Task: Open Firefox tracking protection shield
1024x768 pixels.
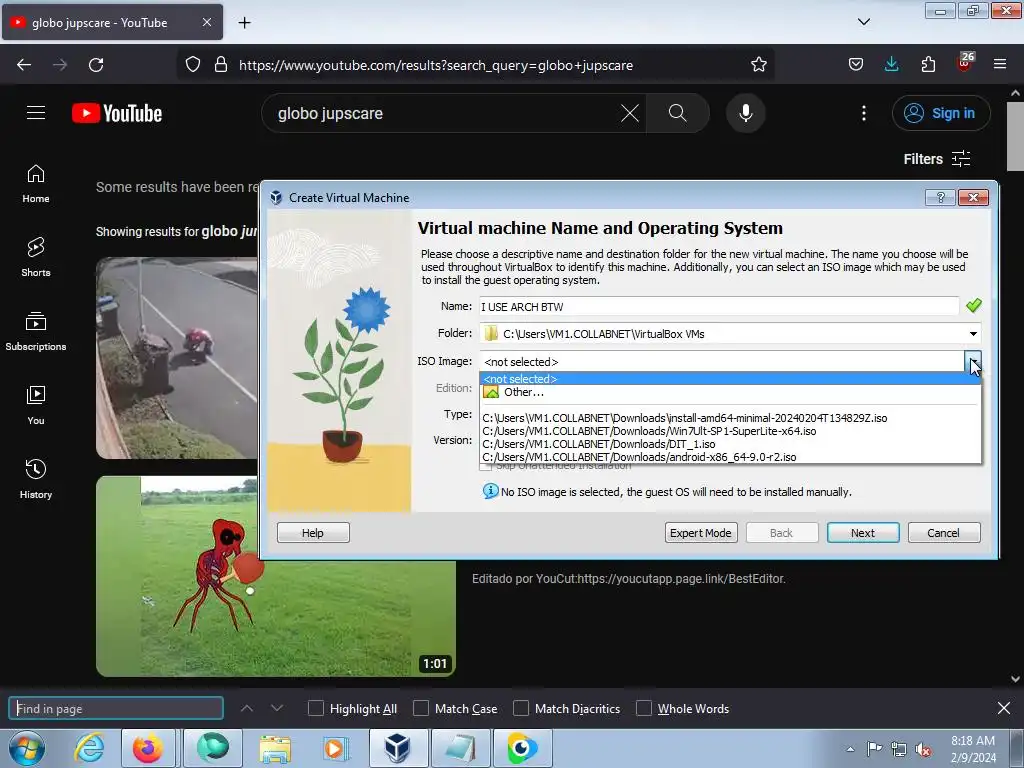Action: pos(193,65)
